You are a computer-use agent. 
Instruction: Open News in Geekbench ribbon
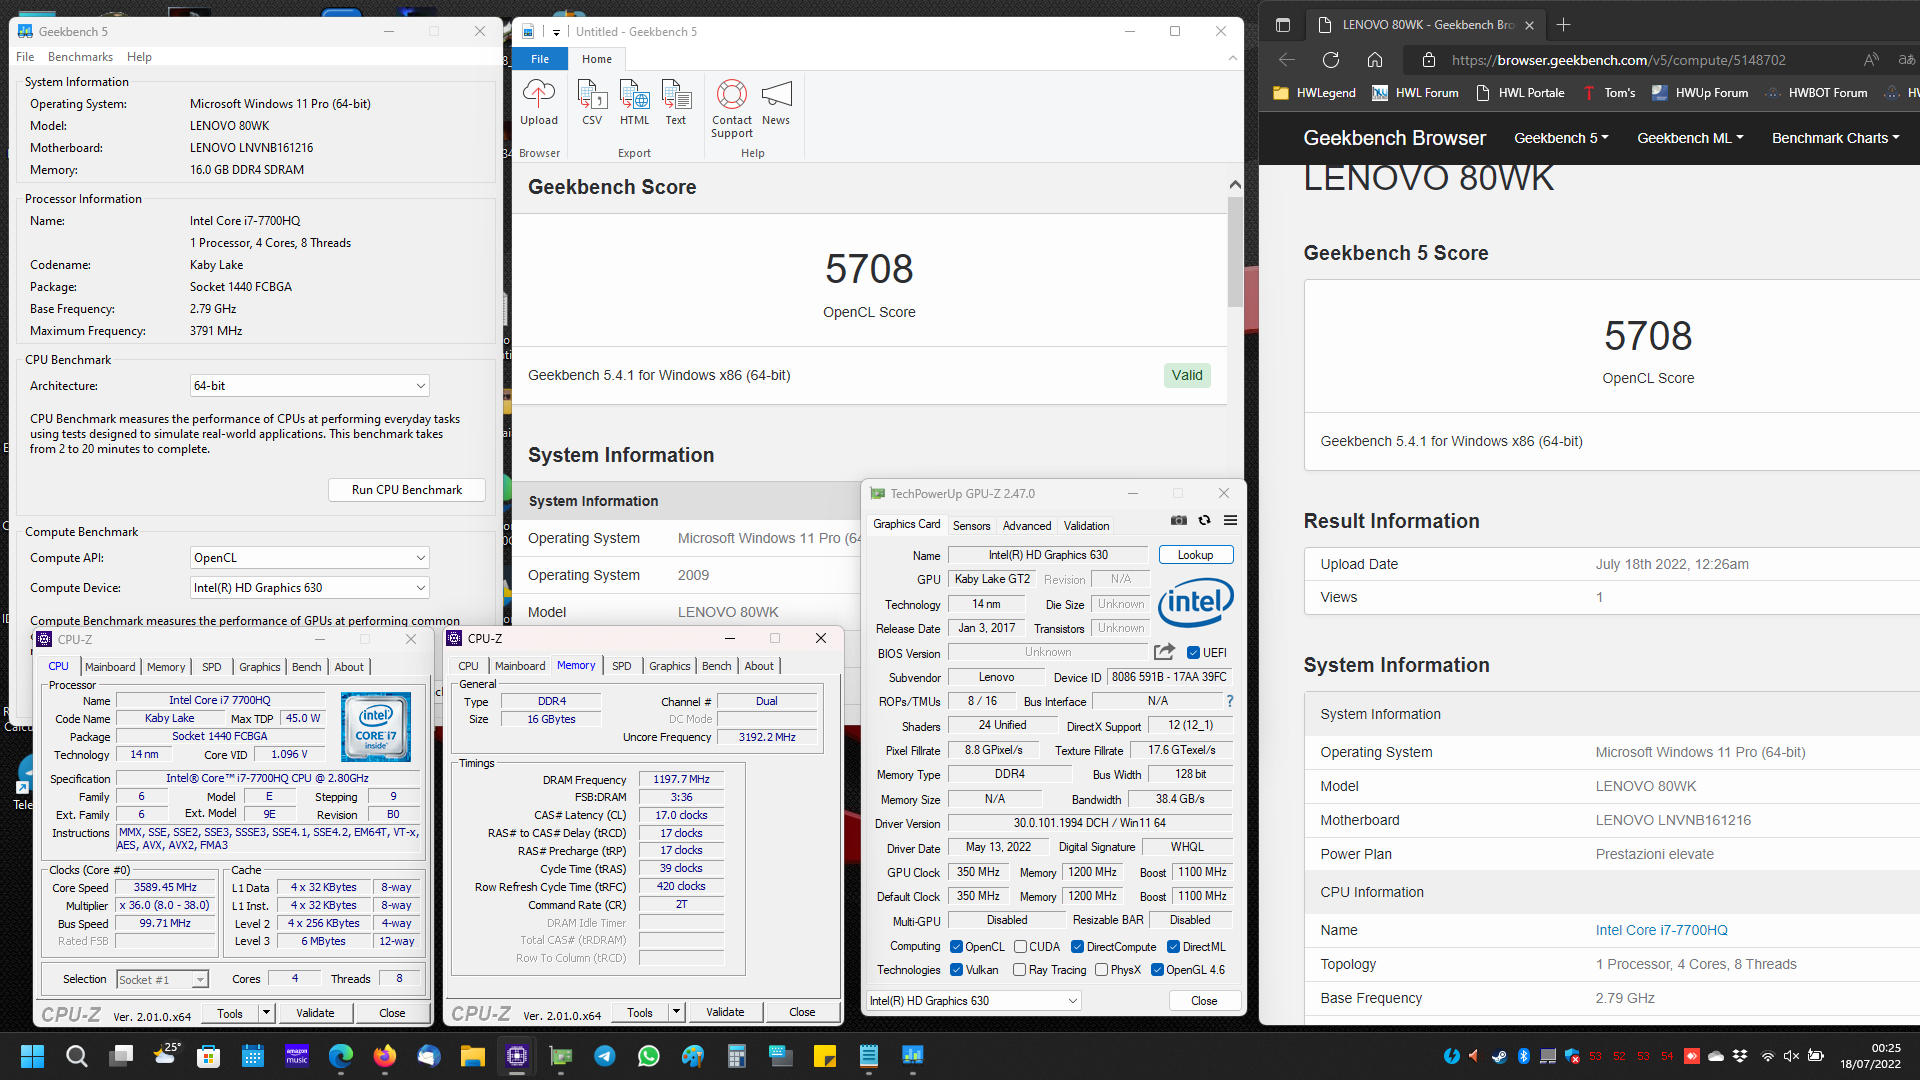point(776,103)
